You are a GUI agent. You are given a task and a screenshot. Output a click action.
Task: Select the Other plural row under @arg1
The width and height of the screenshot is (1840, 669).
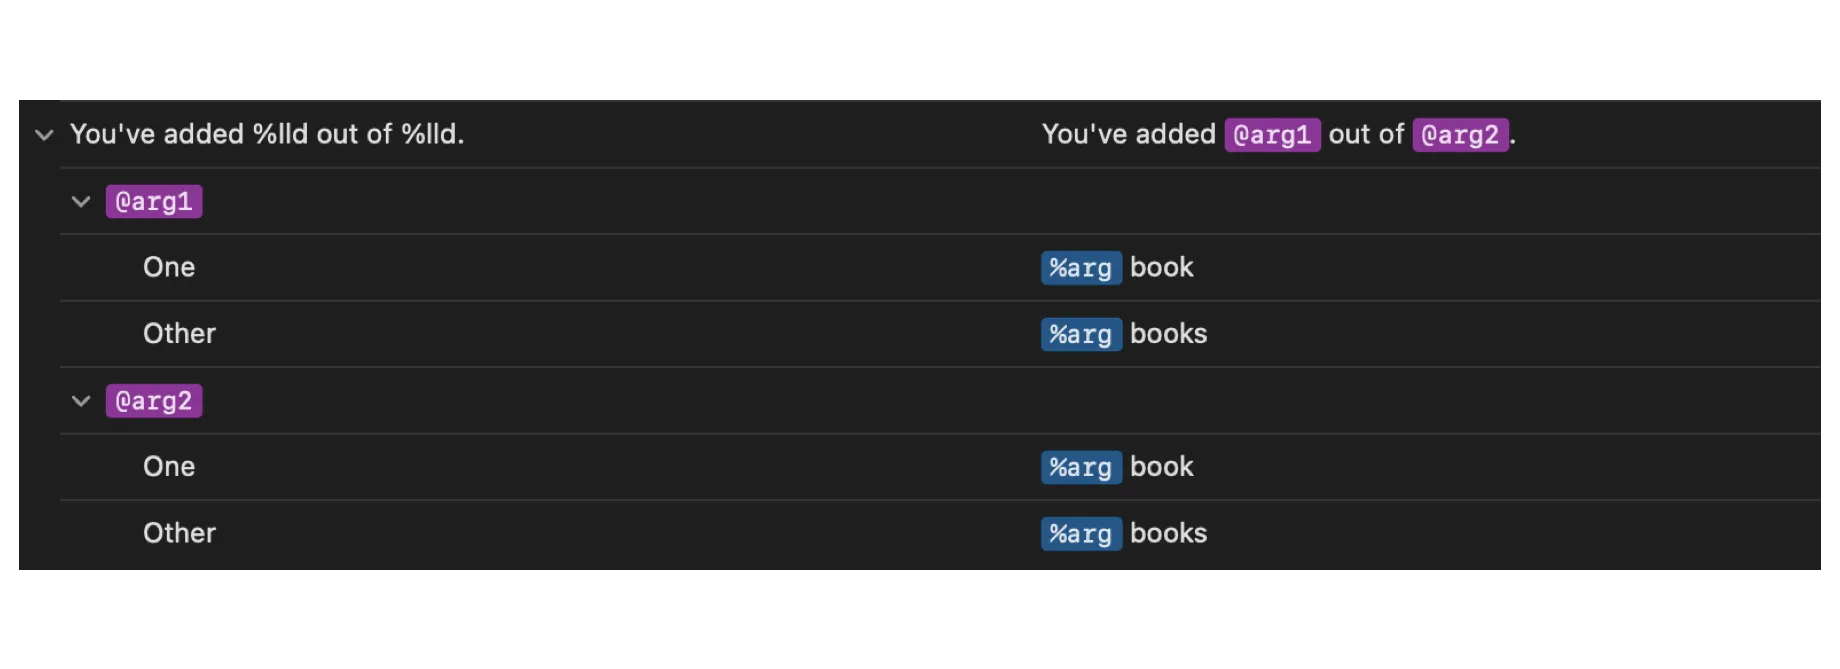[x=179, y=334]
